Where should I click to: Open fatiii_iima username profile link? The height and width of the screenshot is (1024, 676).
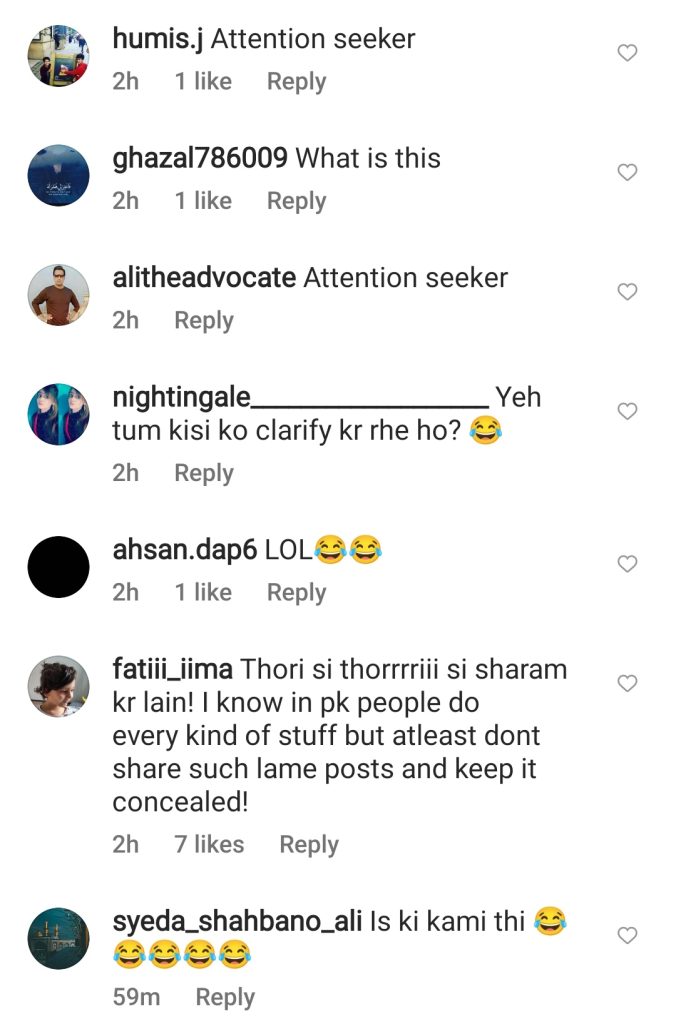pyautogui.click(x=173, y=668)
